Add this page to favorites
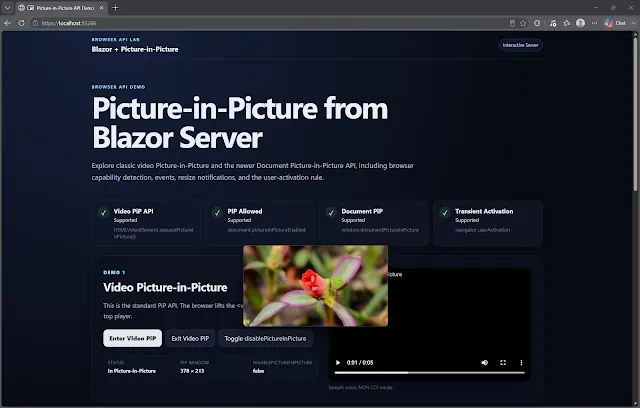 [523, 23]
